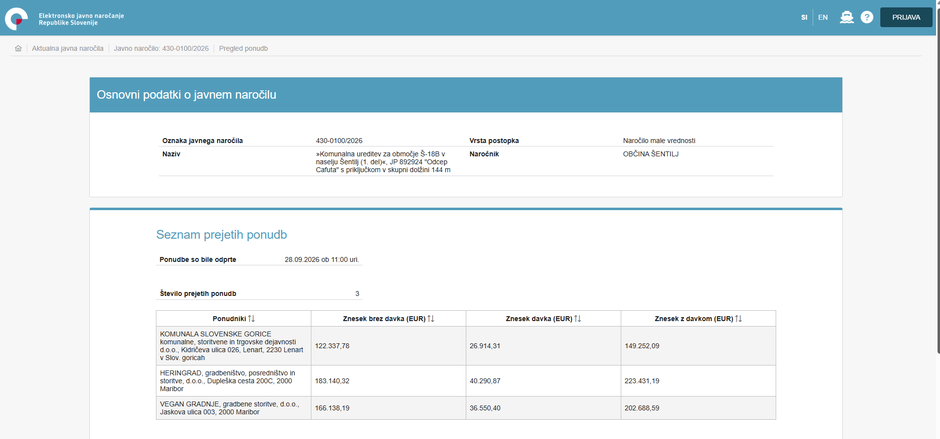The height and width of the screenshot is (439, 940).
Task: Select amount 183.140,32
Action: (332, 381)
